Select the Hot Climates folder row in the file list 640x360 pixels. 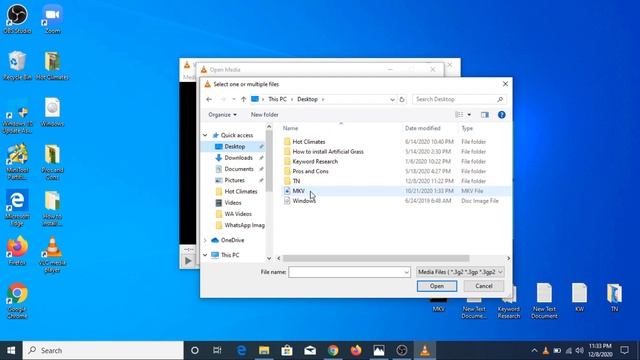coord(396,142)
